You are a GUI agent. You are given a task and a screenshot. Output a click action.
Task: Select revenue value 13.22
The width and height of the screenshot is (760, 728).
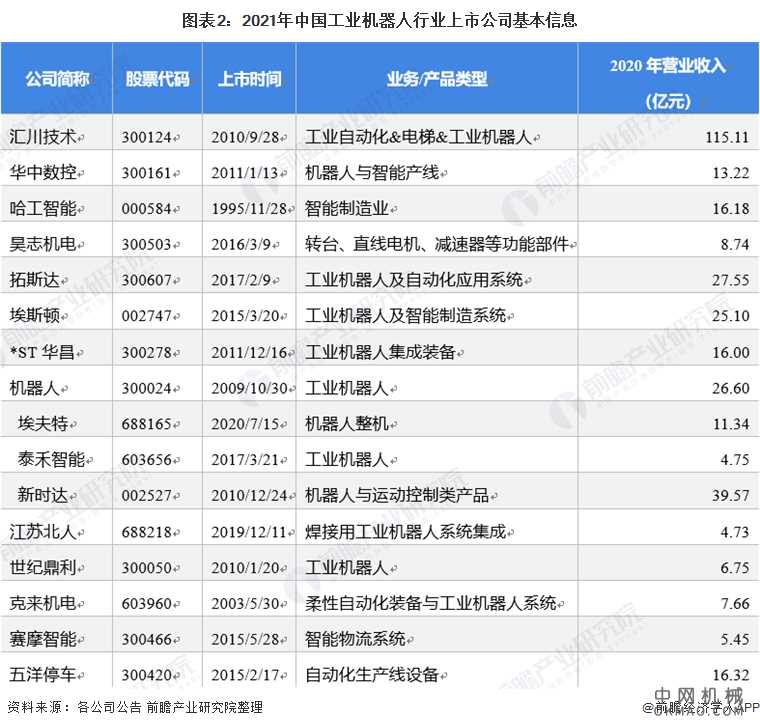(x=730, y=174)
